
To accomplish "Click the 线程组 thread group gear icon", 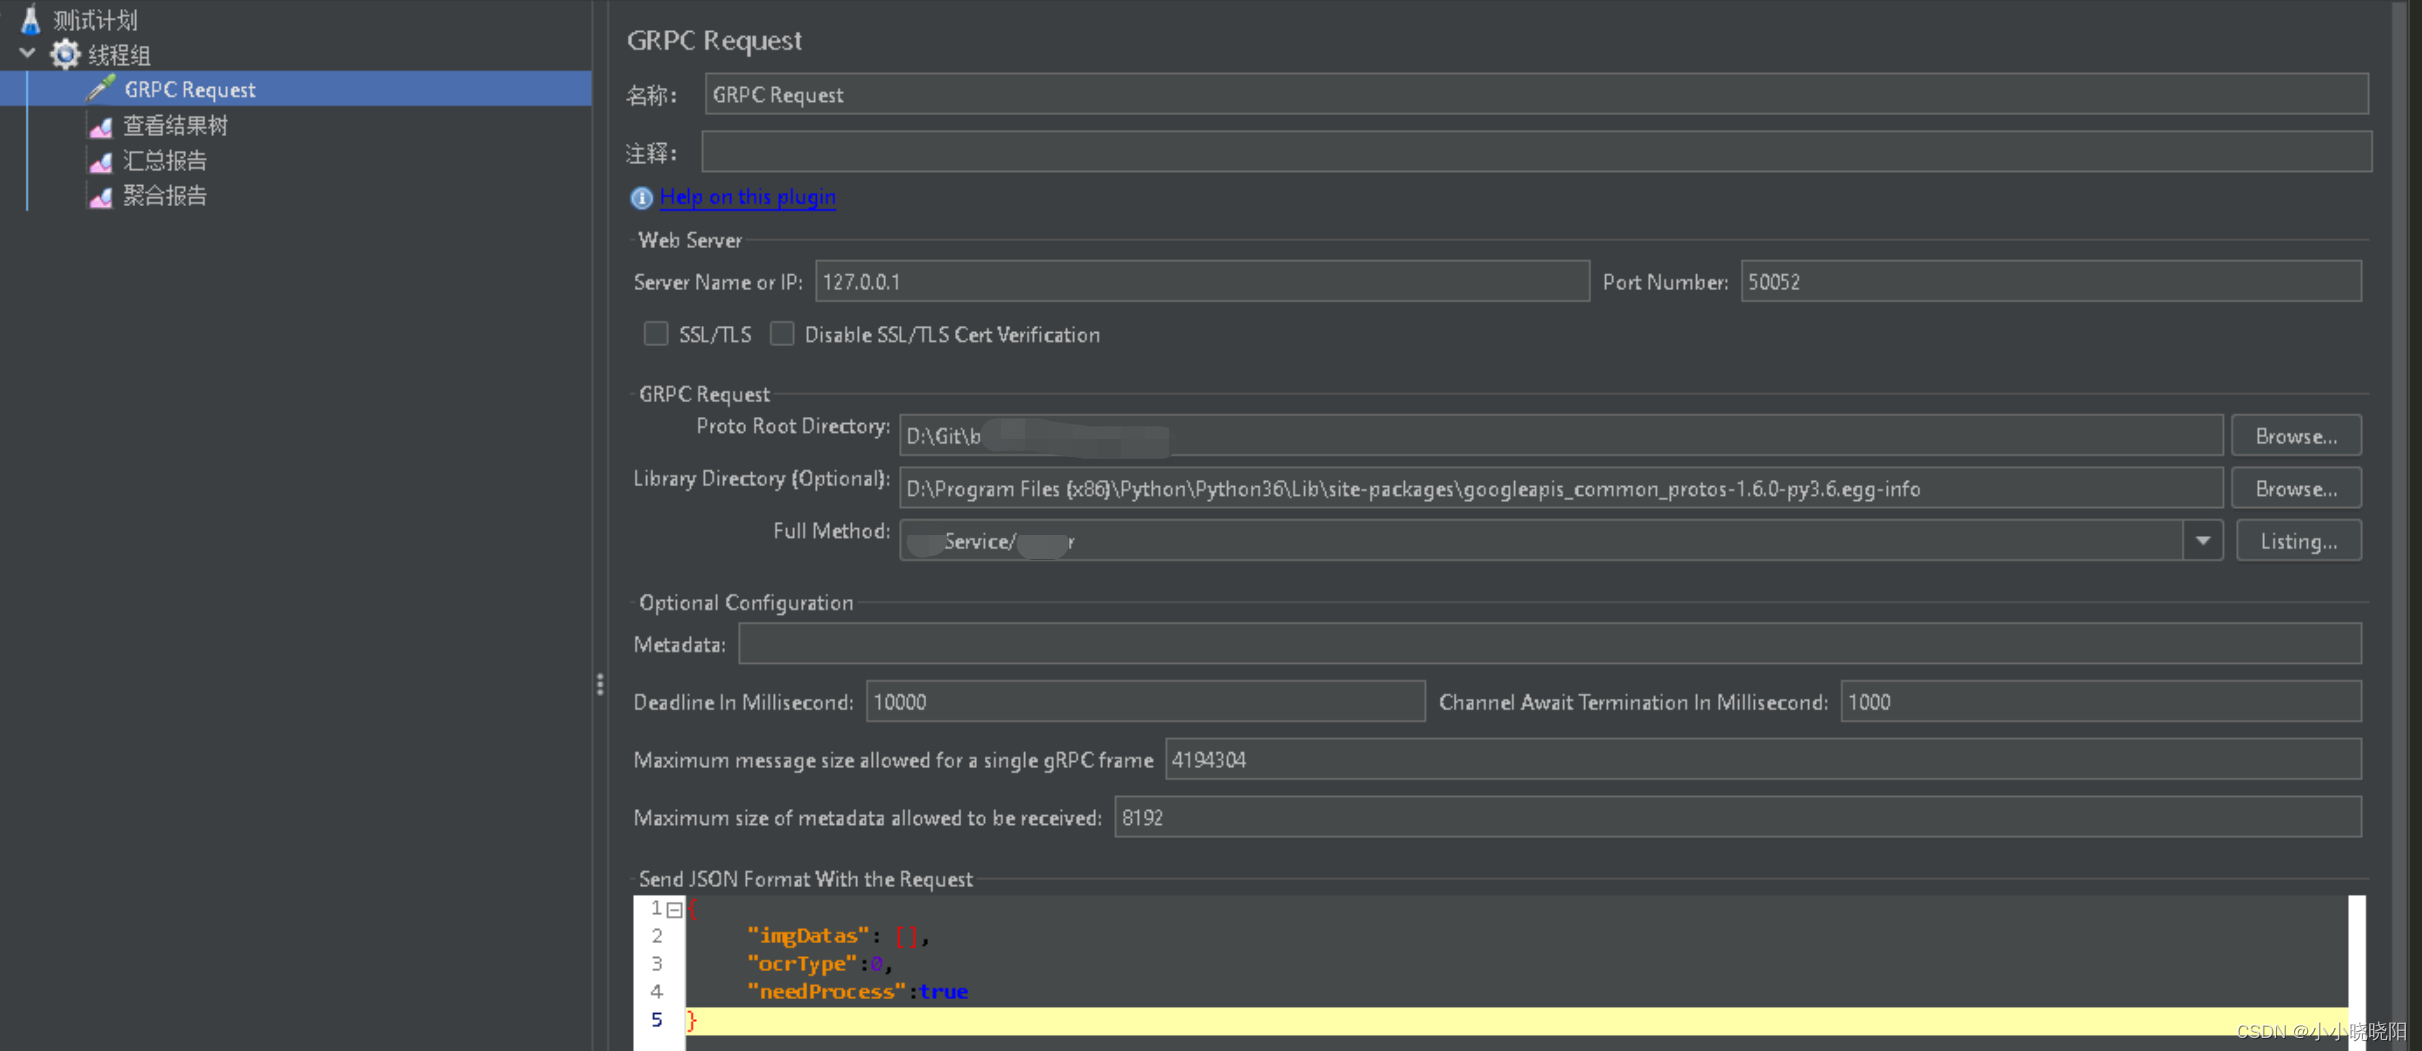I will [63, 54].
